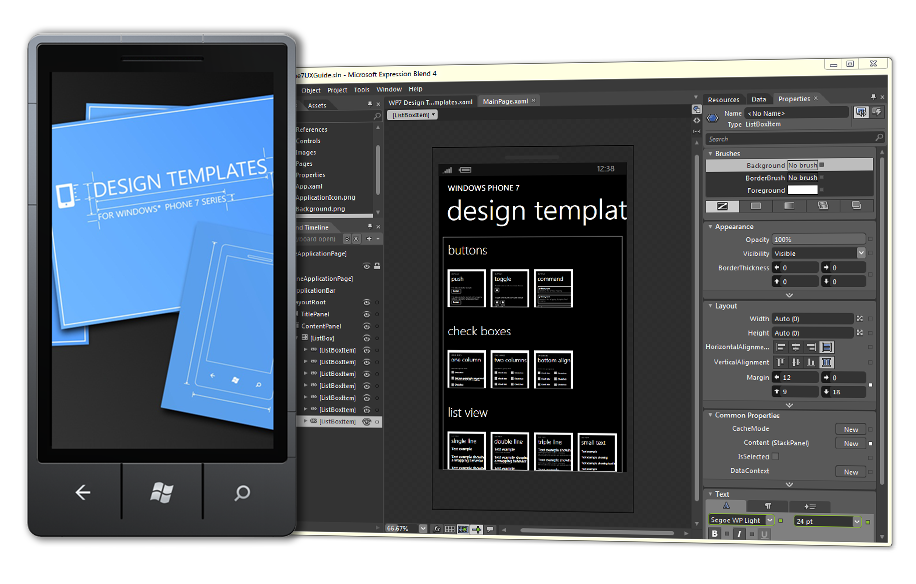Open the ListBoxItem breadcrumb dropdown
Screen dimensions: 916x584
[x=412, y=115]
